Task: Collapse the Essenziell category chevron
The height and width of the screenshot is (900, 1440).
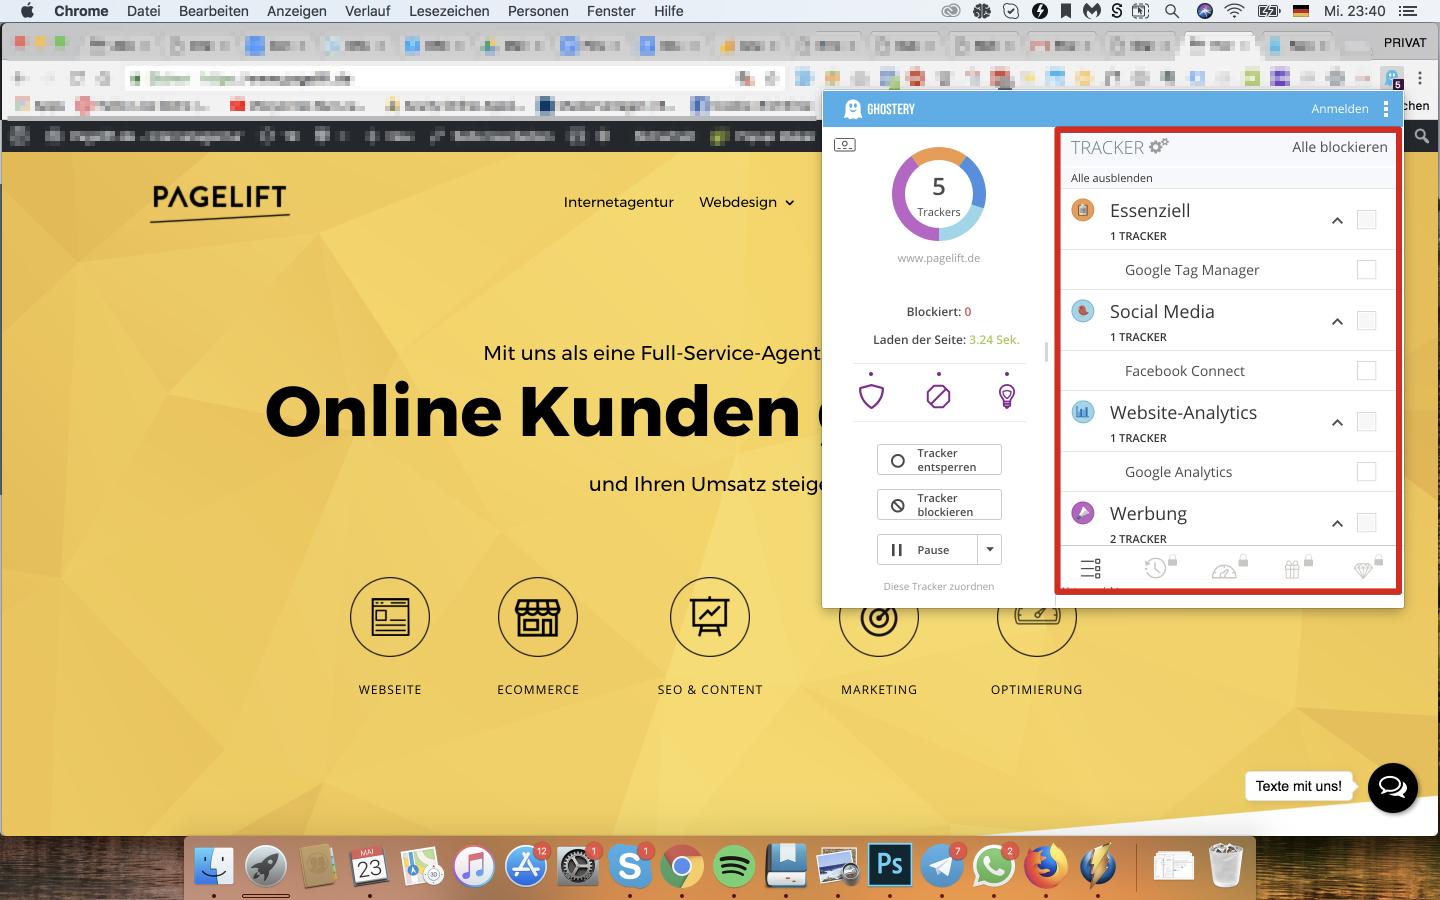Action: pos(1337,220)
